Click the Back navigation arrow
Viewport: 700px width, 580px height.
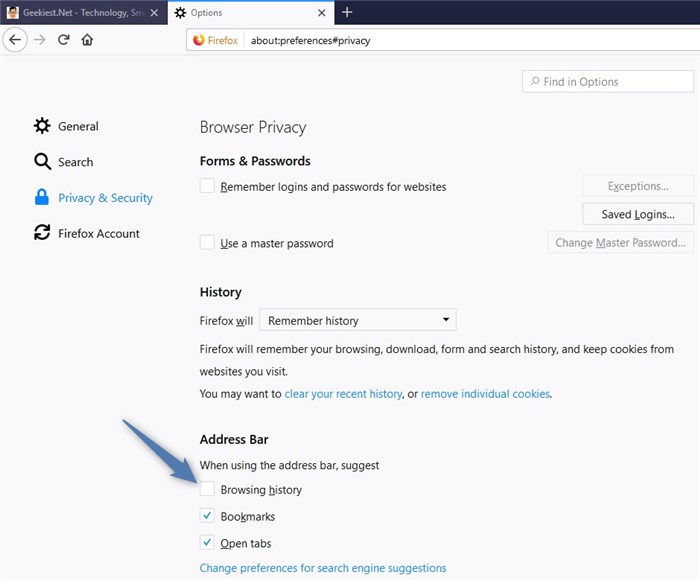coord(14,40)
